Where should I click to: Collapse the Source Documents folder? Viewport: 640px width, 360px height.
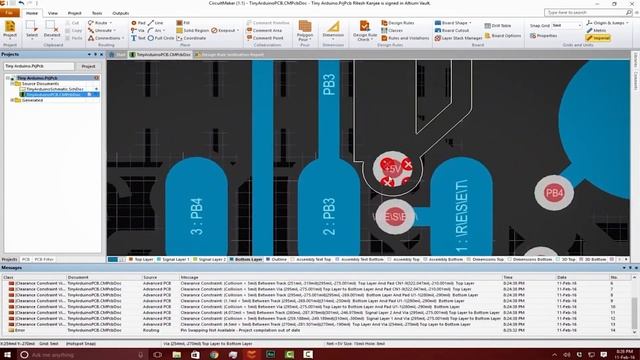click(12, 83)
